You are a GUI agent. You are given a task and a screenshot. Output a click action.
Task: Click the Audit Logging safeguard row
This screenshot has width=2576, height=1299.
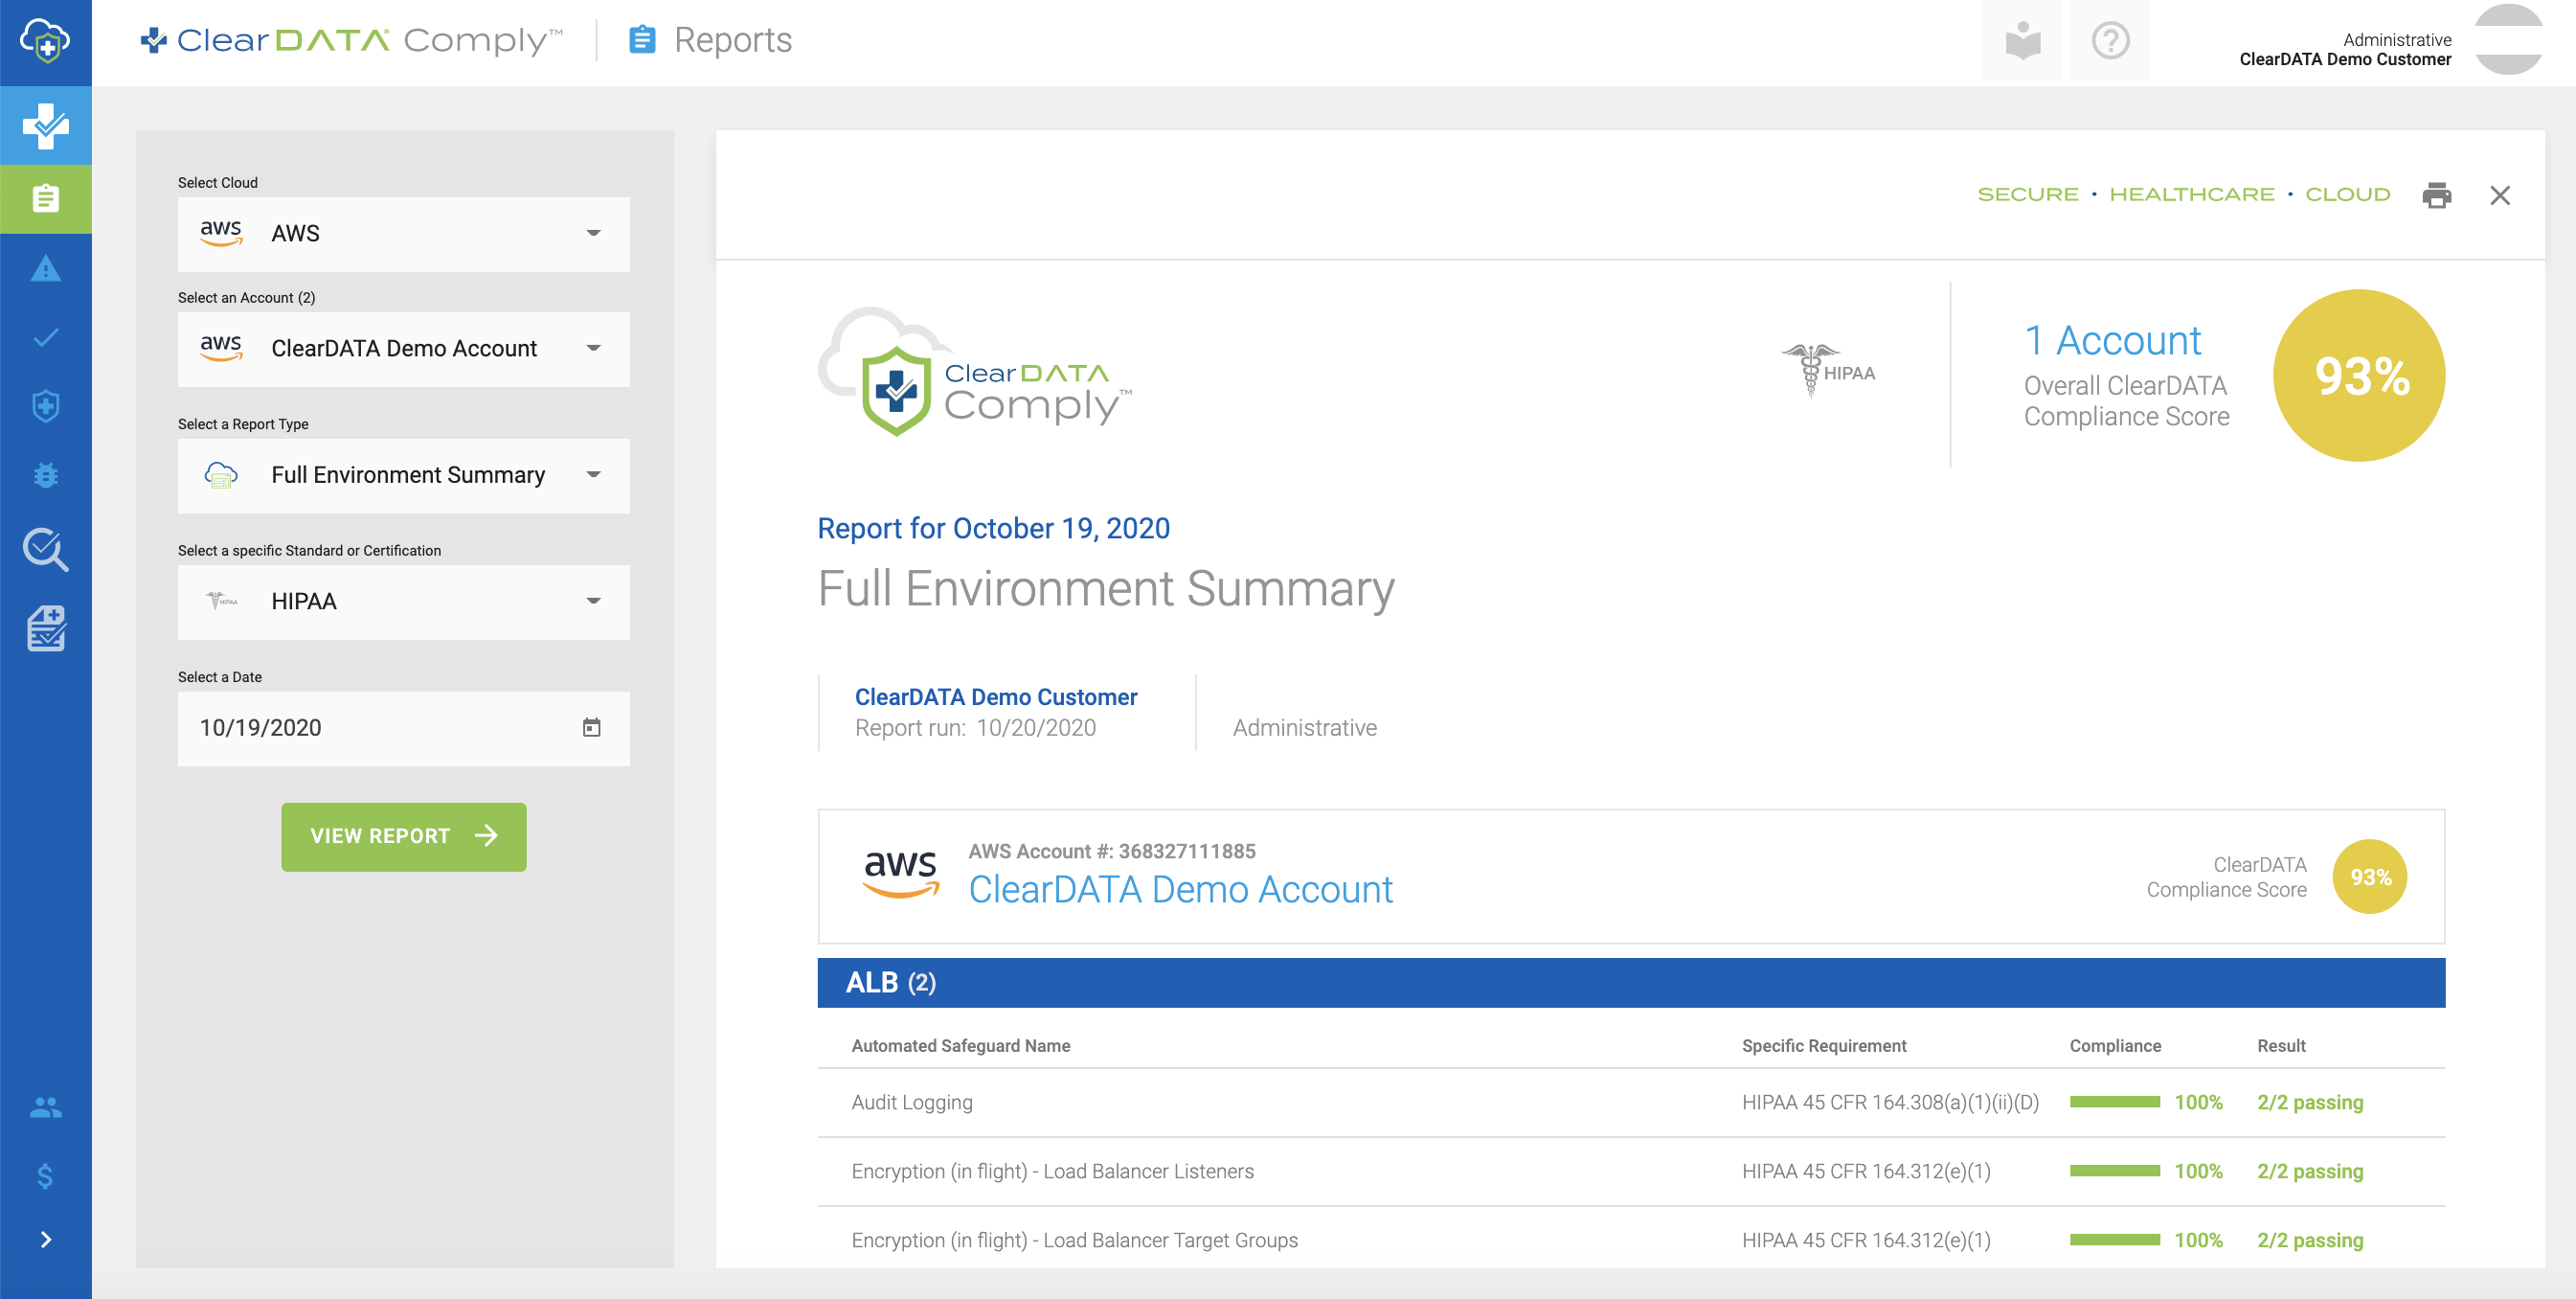pos(1631,1102)
